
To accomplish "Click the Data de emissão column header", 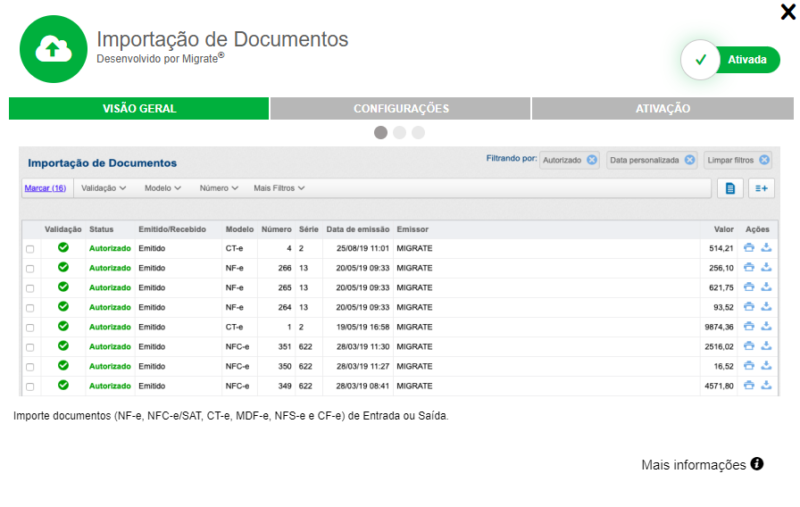I will click(358, 230).
